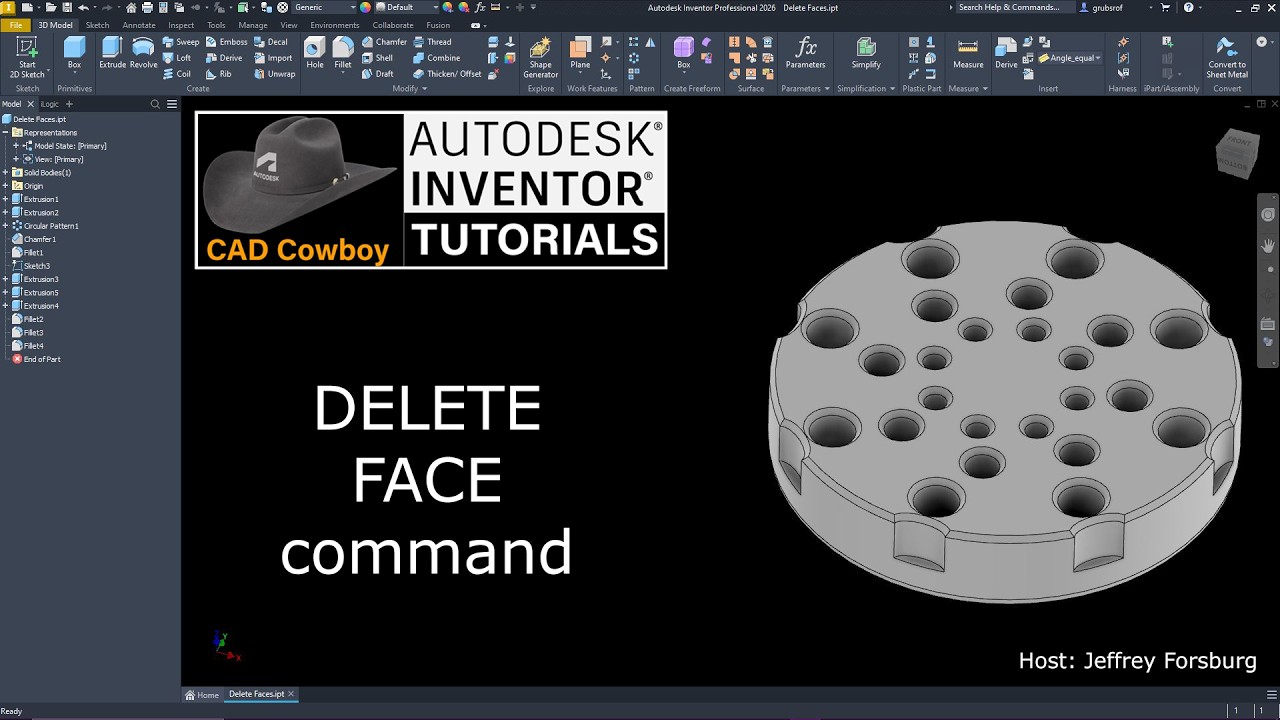
Task: Open the Shape Generator
Action: coord(541,58)
